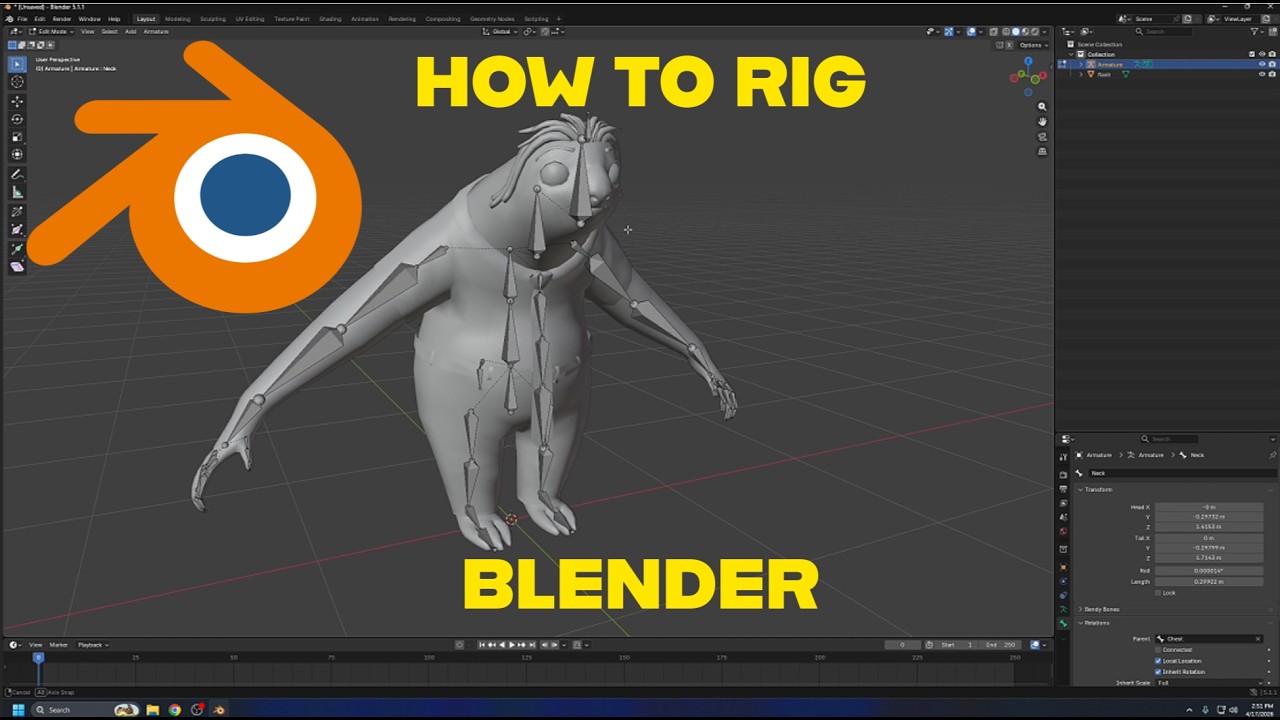Click the Marker button in the timeline

59,645
